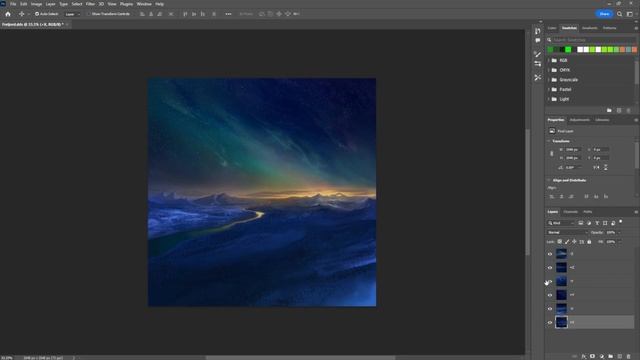Viewport: 640px width, 360px height.
Task: Open the File menu
Action: [13, 4]
